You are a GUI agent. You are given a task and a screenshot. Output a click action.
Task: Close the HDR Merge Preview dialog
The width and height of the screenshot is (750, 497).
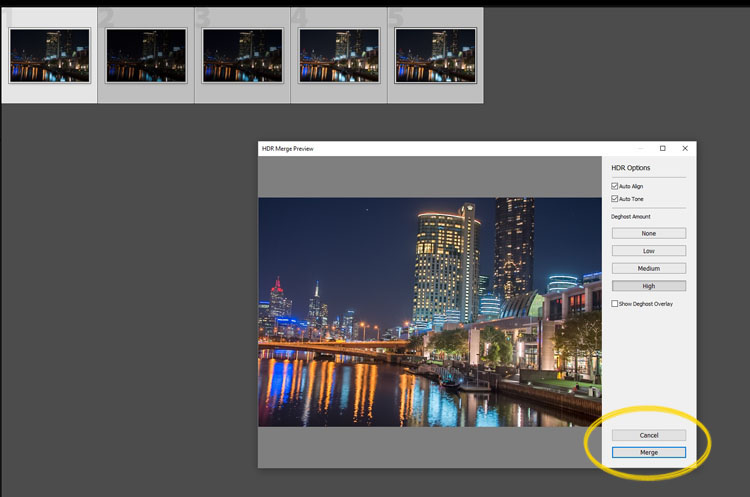click(685, 148)
